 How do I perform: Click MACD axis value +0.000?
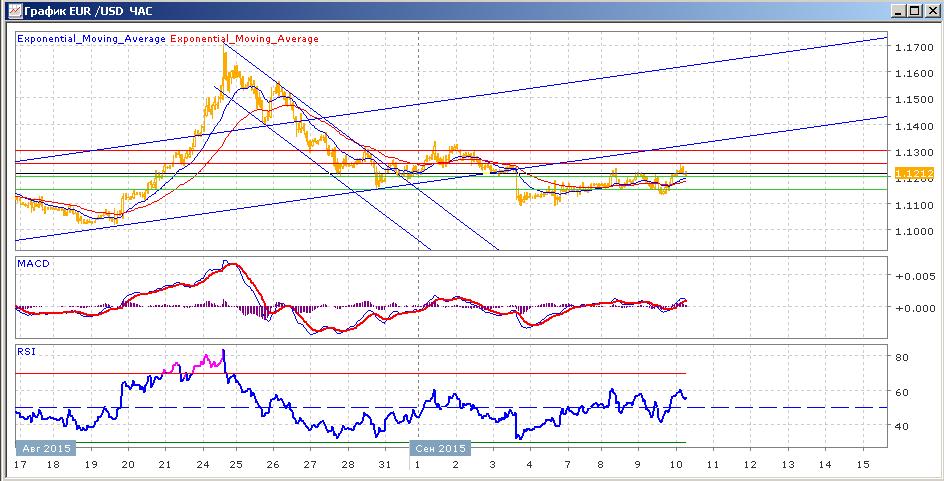coord(914,308)
